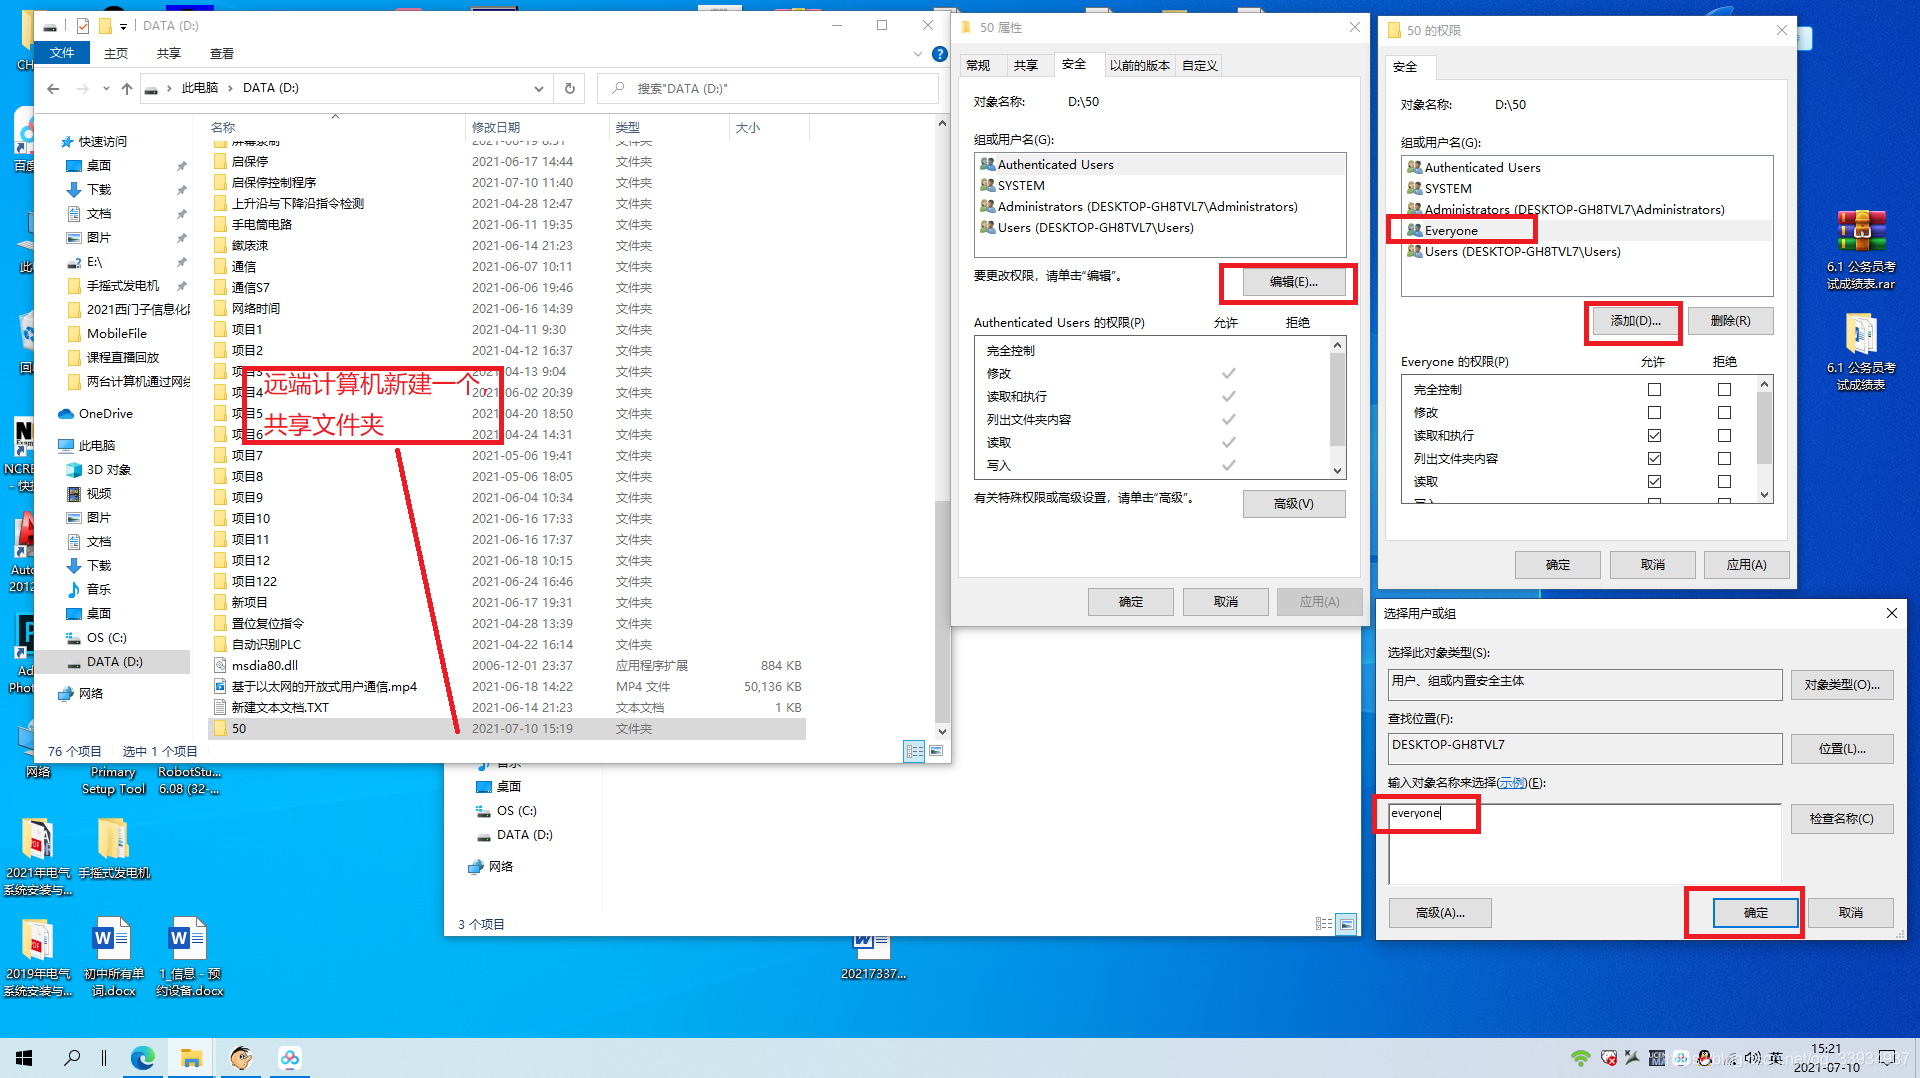Check Deny for 完全控制 for Everyone

point(1724,390)
